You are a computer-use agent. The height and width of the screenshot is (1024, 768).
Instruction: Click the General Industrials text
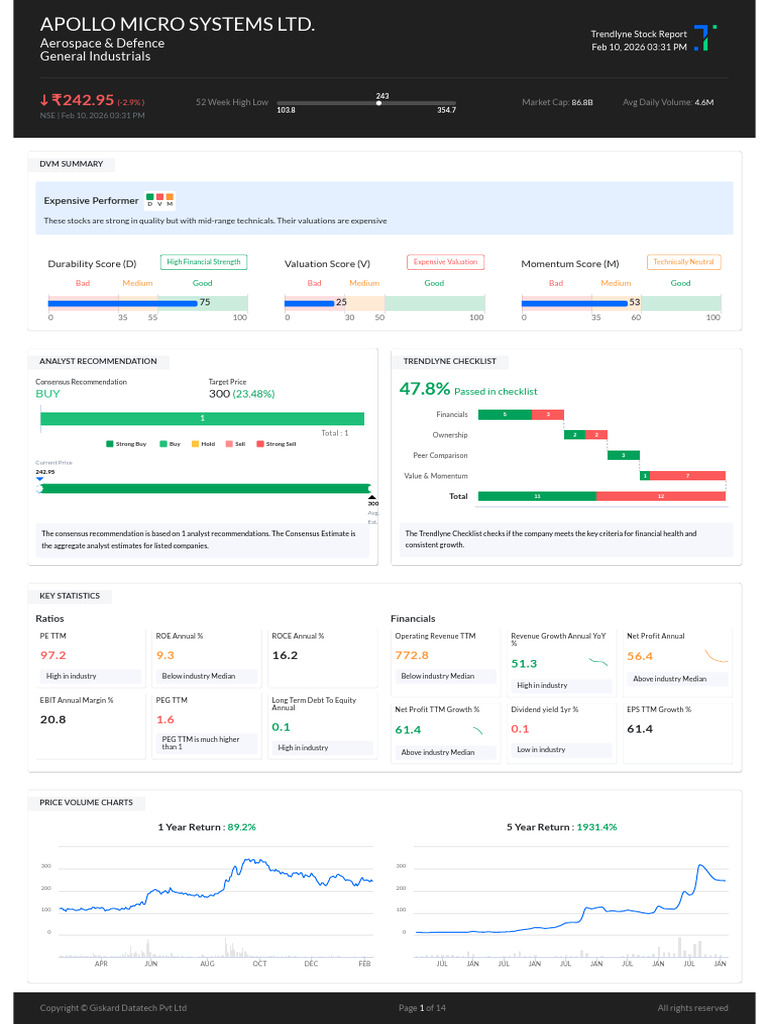(95, 56)
